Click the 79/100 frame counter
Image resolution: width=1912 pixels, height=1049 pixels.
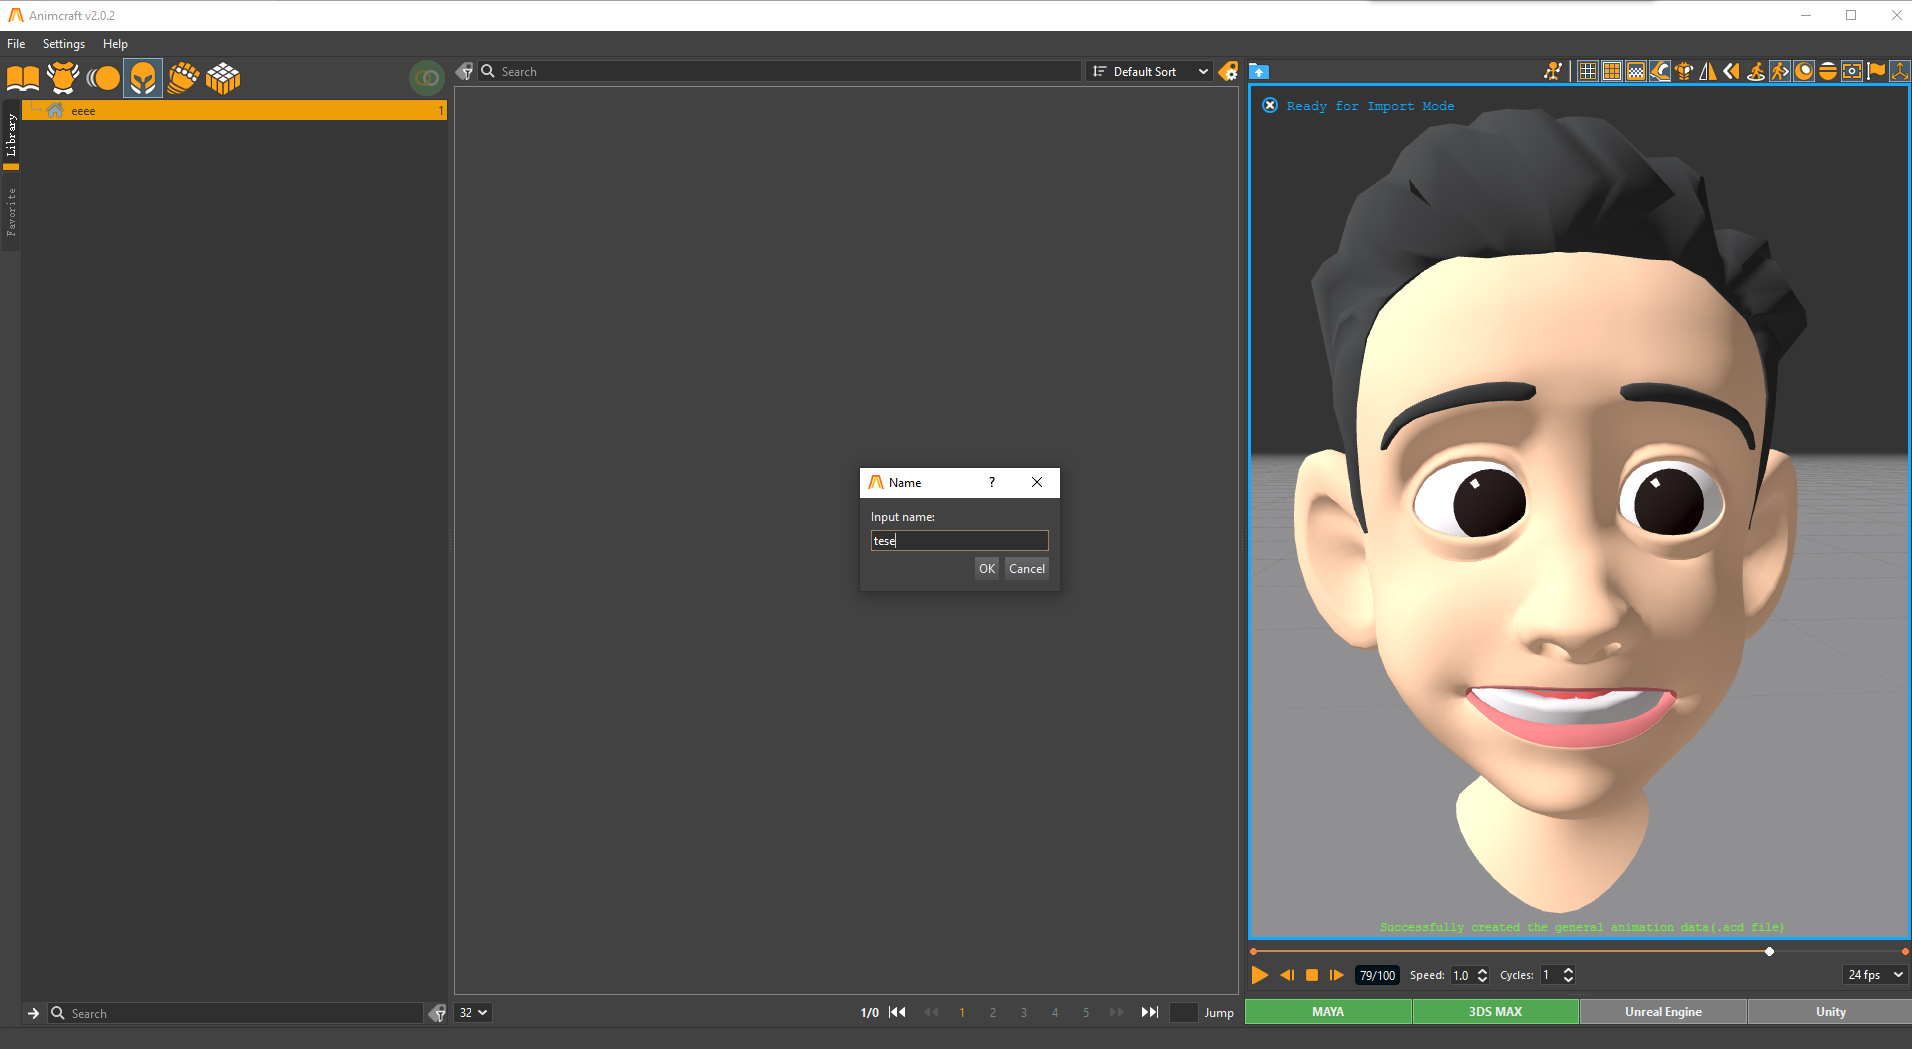click(1377, 975)
